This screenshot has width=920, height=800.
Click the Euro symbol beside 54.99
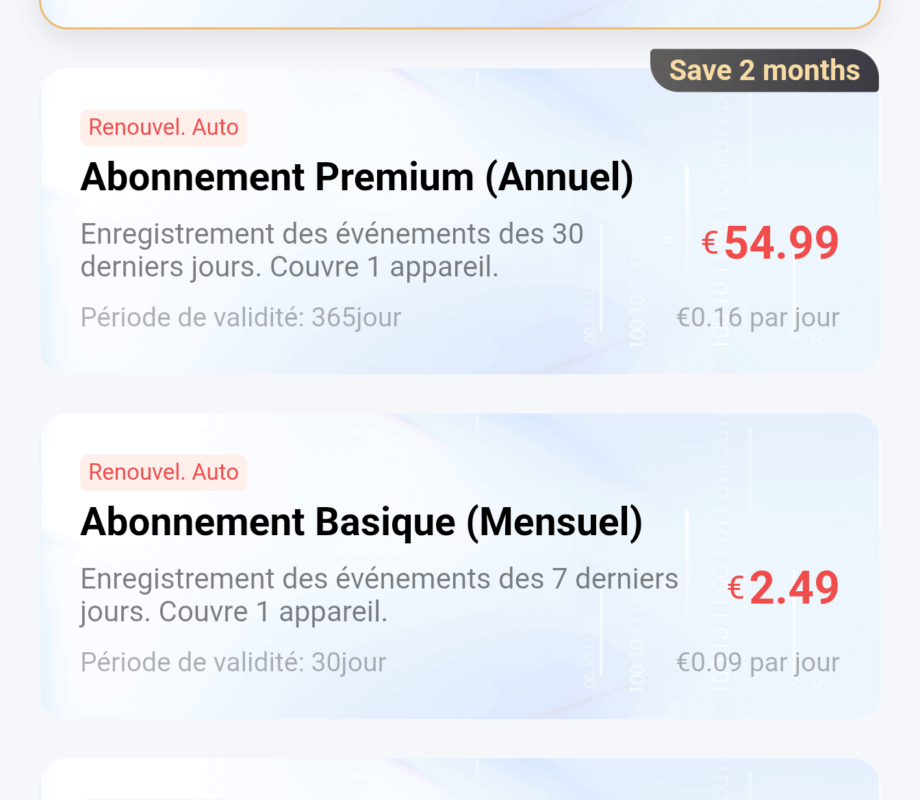pyautogui.click(x=710, y=242)
